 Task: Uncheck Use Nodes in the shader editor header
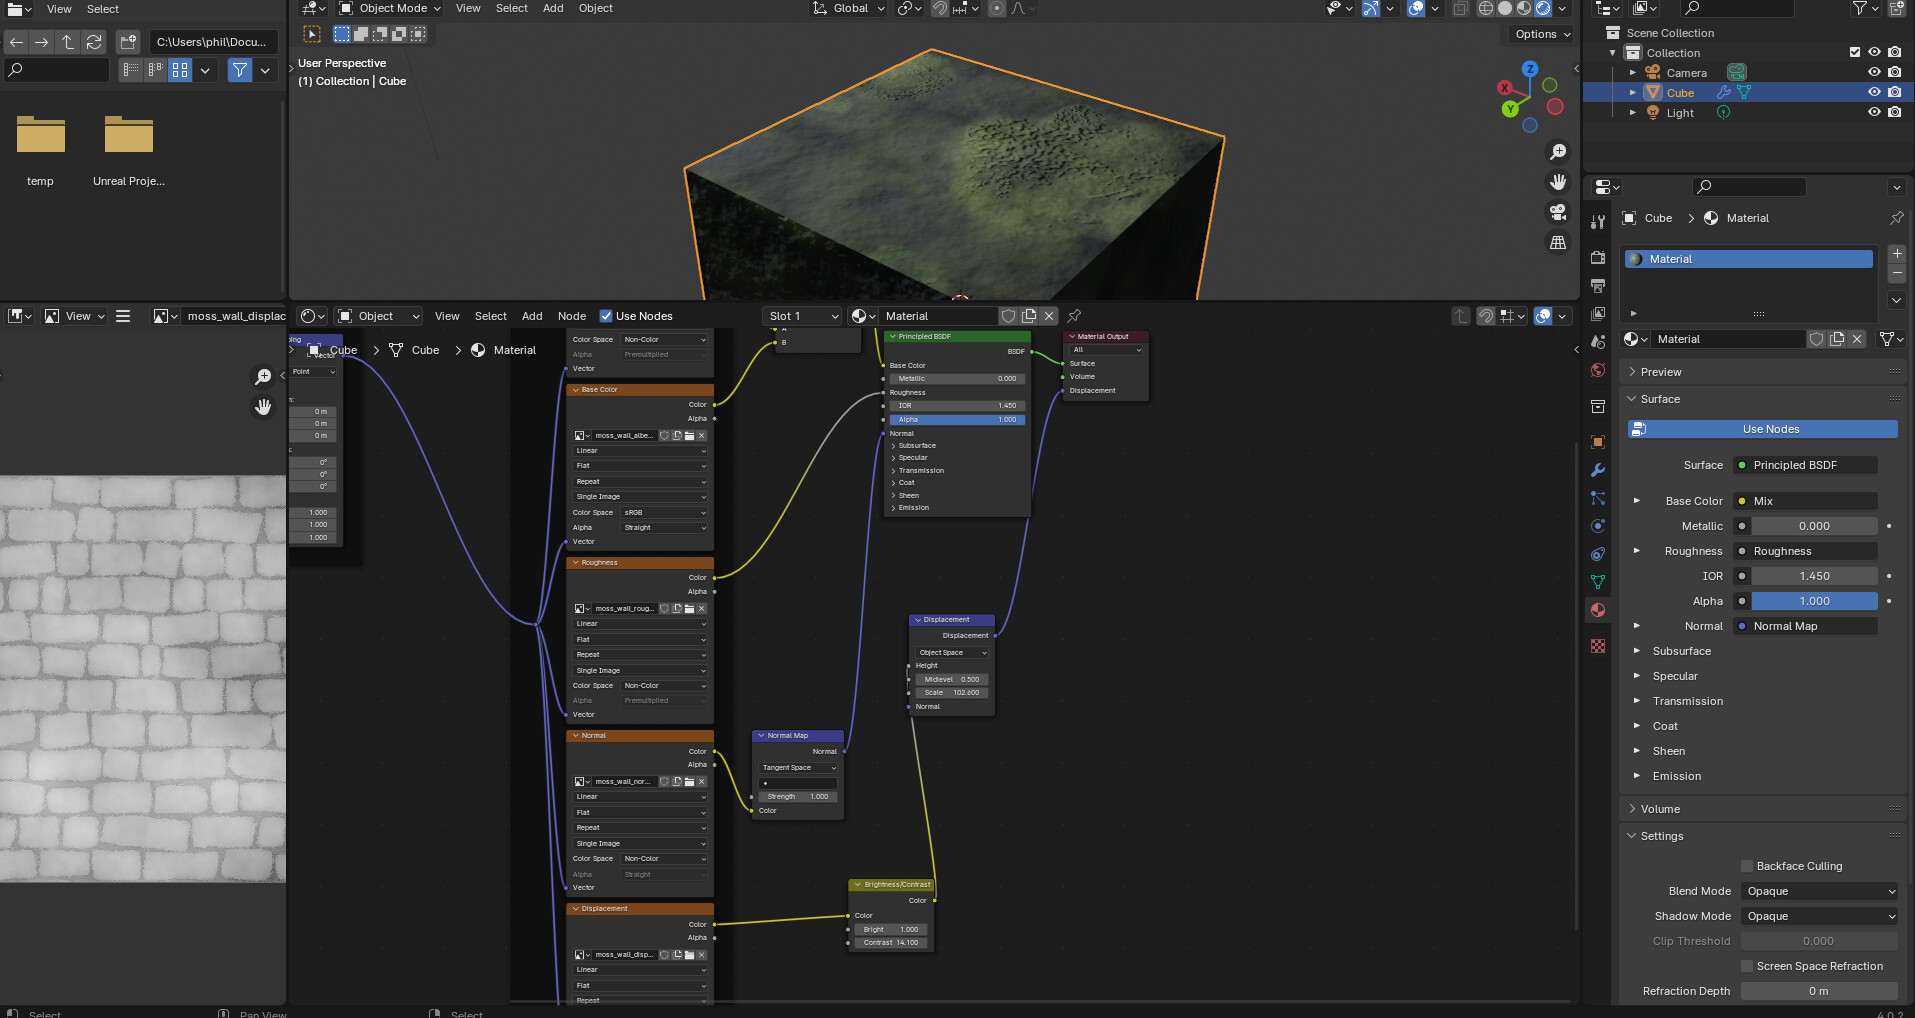pyautogui.click(x=607, y=315)
